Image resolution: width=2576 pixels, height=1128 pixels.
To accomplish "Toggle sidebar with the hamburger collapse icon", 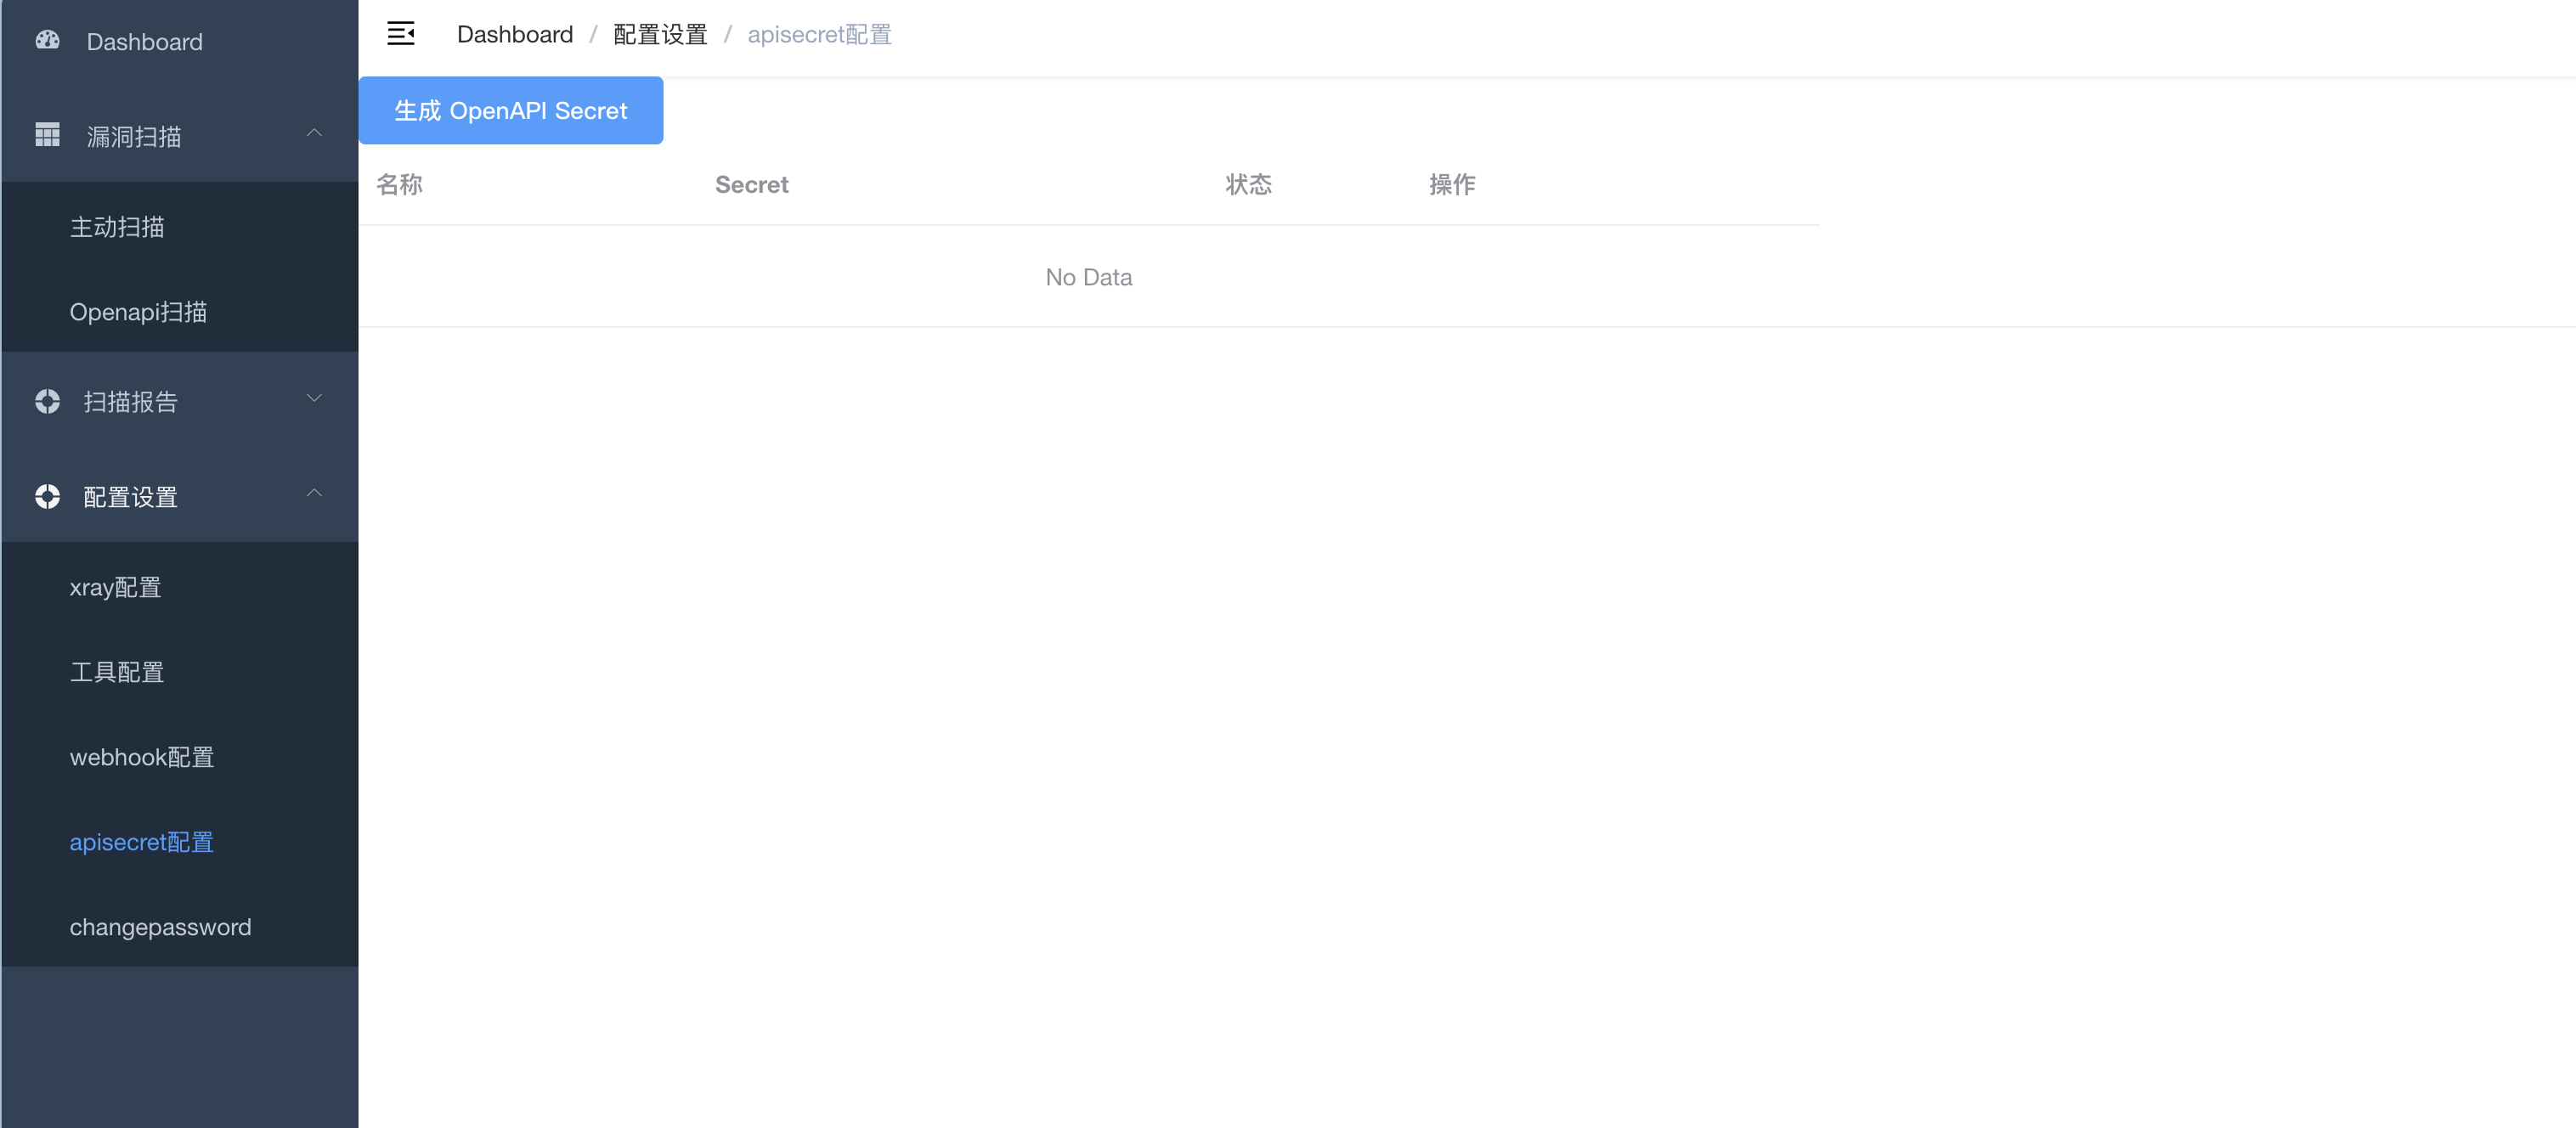I will (x=400, y=34).
